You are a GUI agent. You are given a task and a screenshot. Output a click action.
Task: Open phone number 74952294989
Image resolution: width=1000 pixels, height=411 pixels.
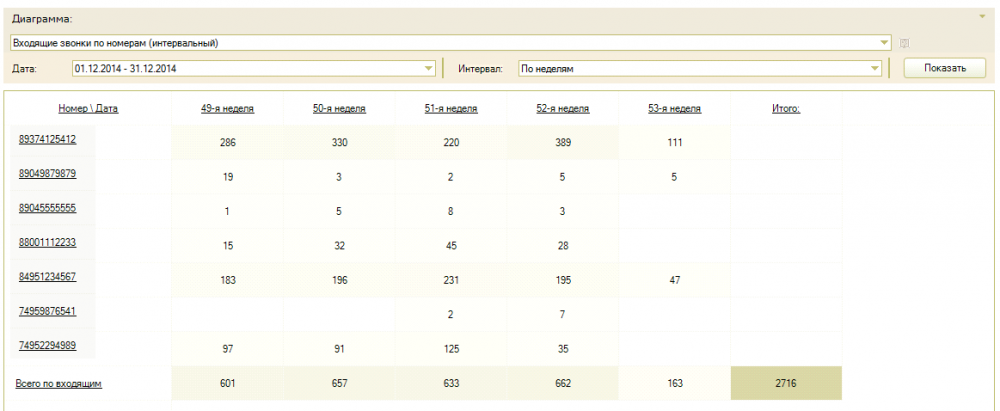point(47,345)
